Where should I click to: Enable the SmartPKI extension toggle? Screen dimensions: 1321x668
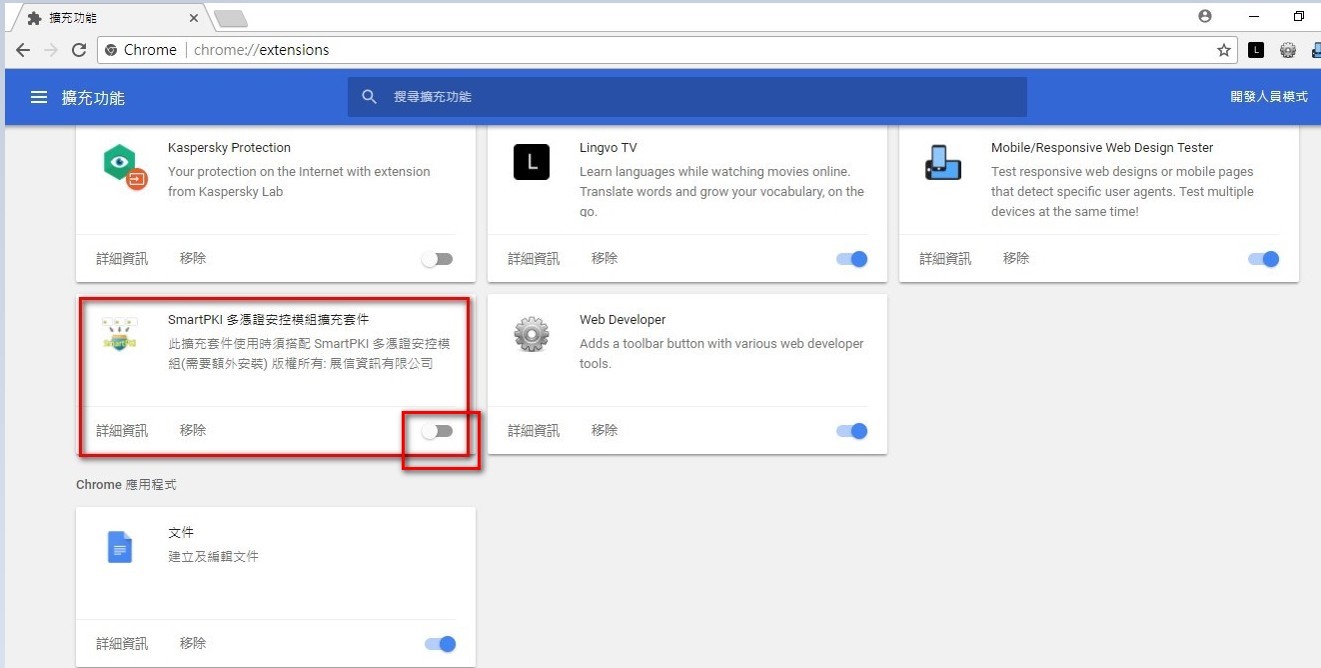(437, 431)
